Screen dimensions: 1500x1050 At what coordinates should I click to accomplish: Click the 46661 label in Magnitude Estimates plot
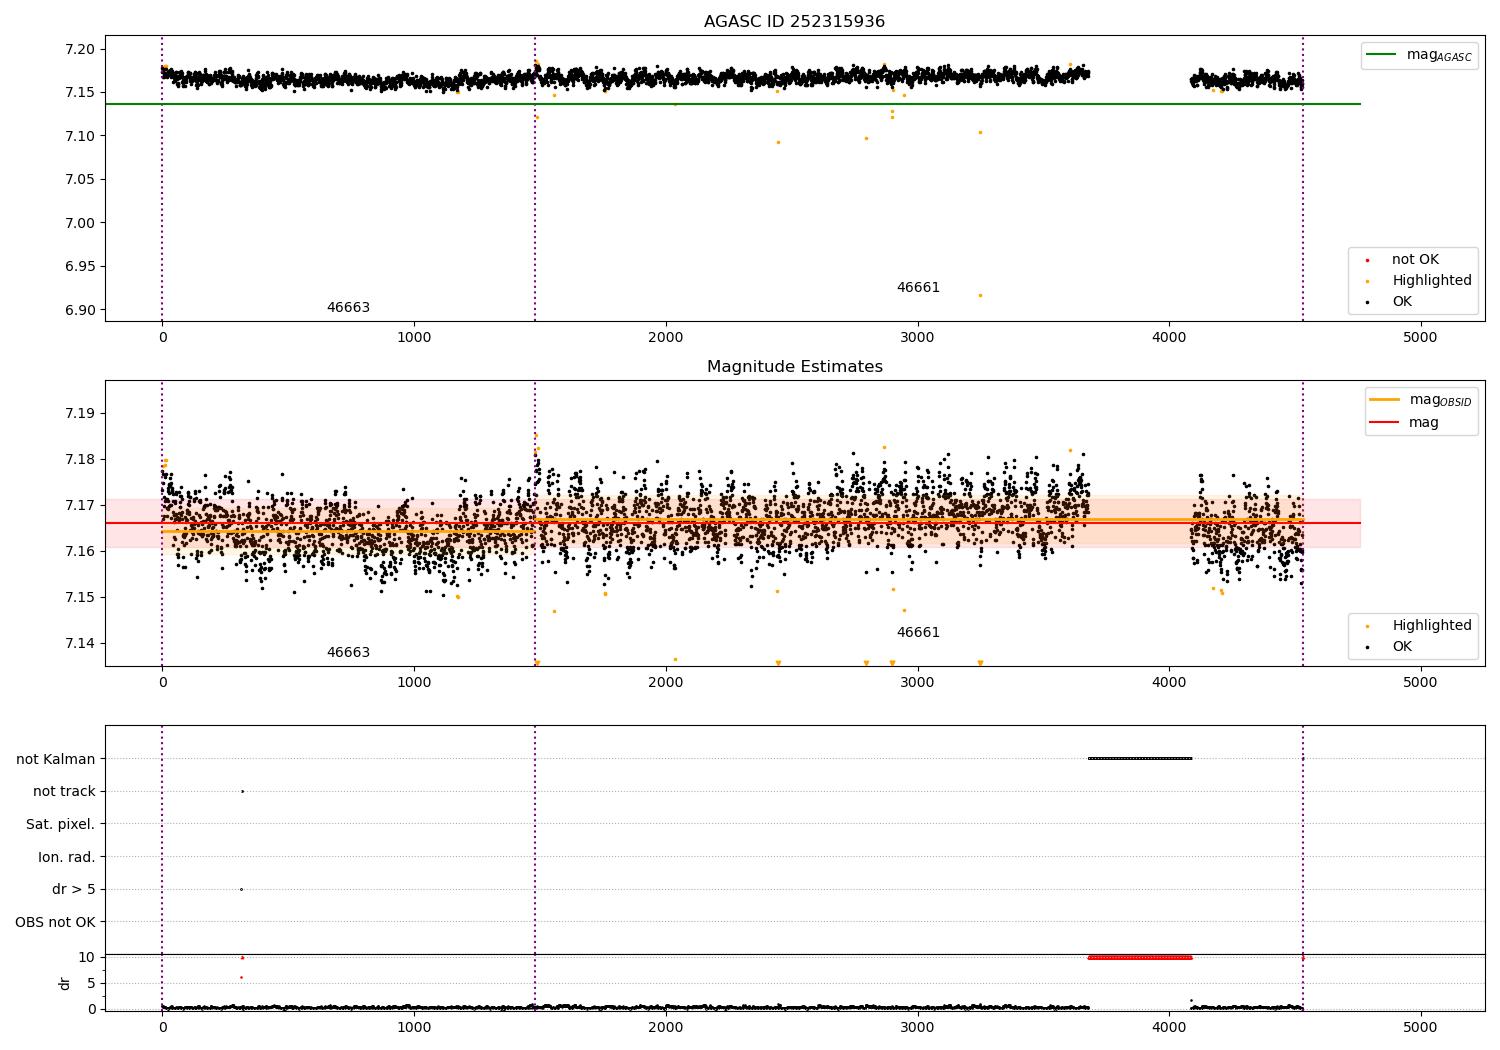pyautogui.click(x=918, y=633)
